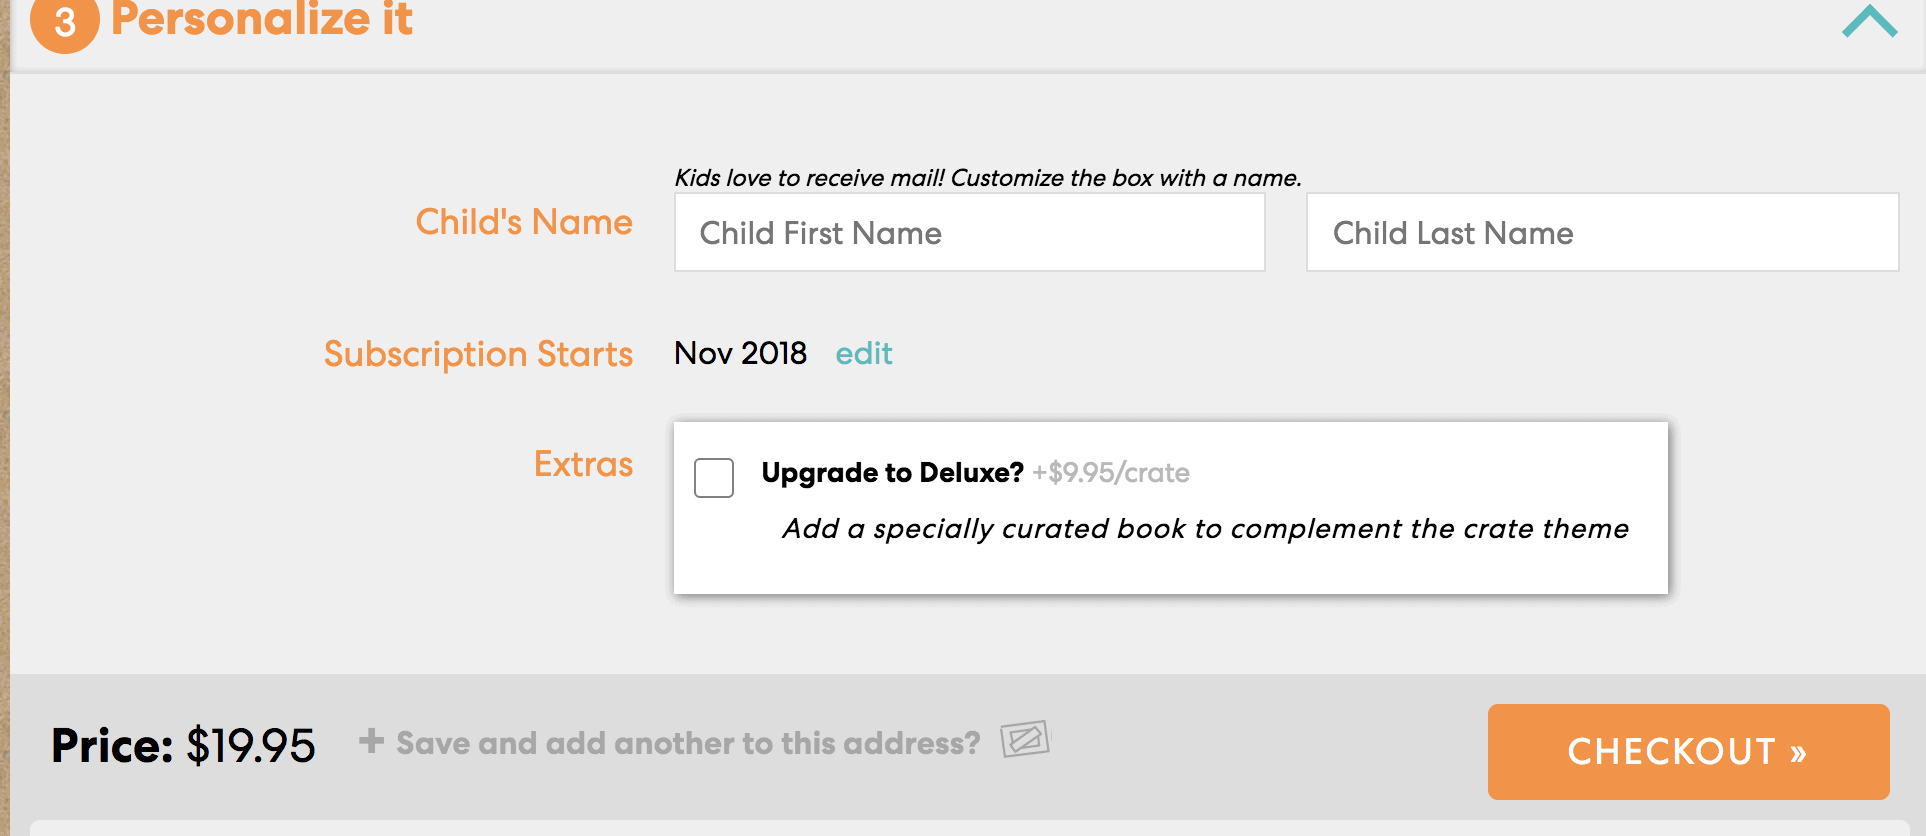Collapse the Personalize it section chevron
This screenshot has height=836, width=1926.
pos(1869,22)
